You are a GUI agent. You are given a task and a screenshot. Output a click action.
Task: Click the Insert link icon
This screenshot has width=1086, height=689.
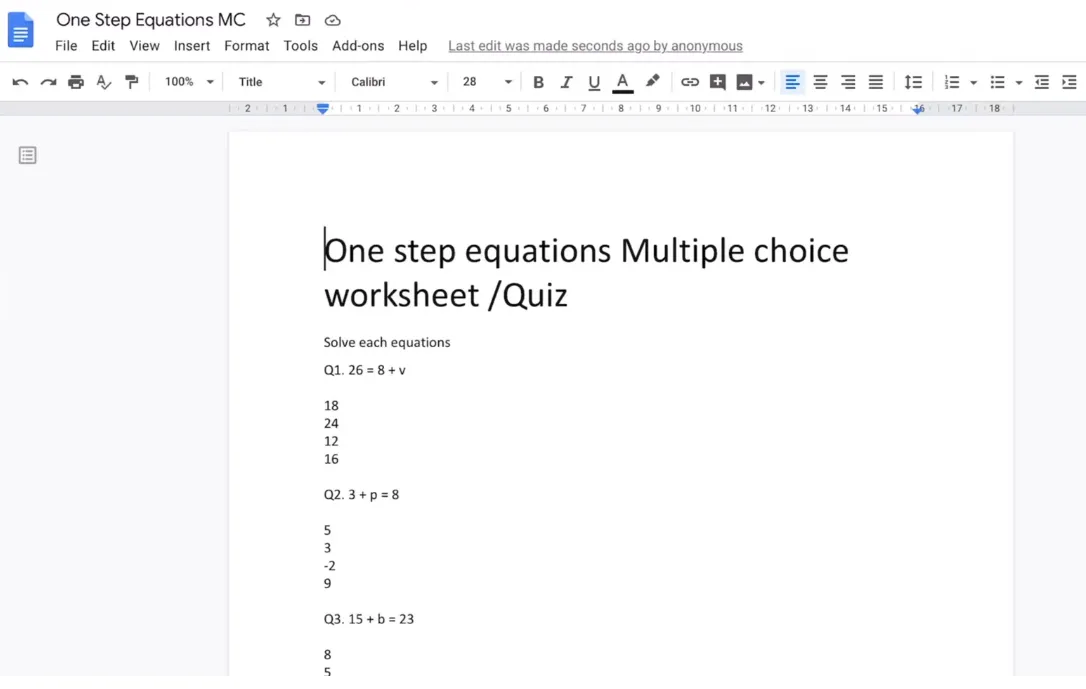coord(690,82)
